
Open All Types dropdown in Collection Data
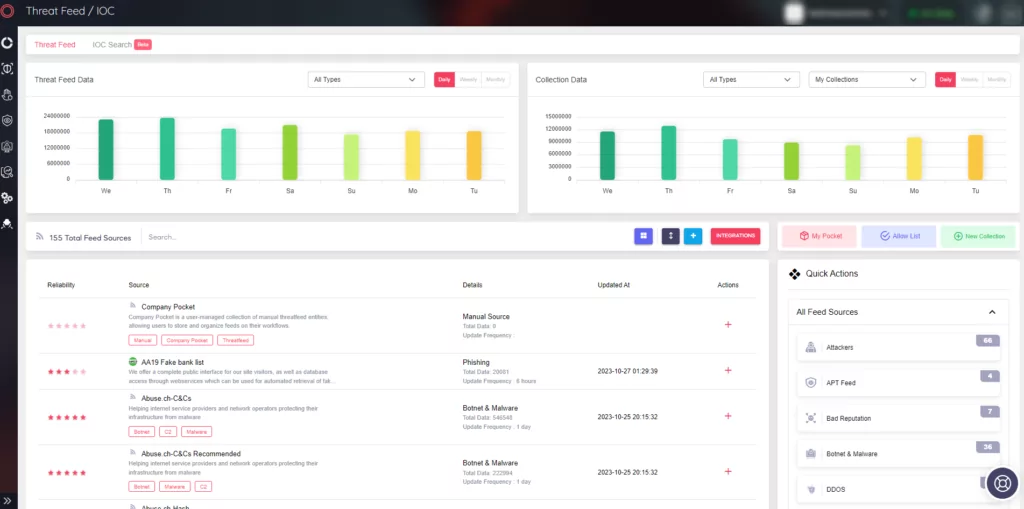pyautogui.click(x=751, y=80)
